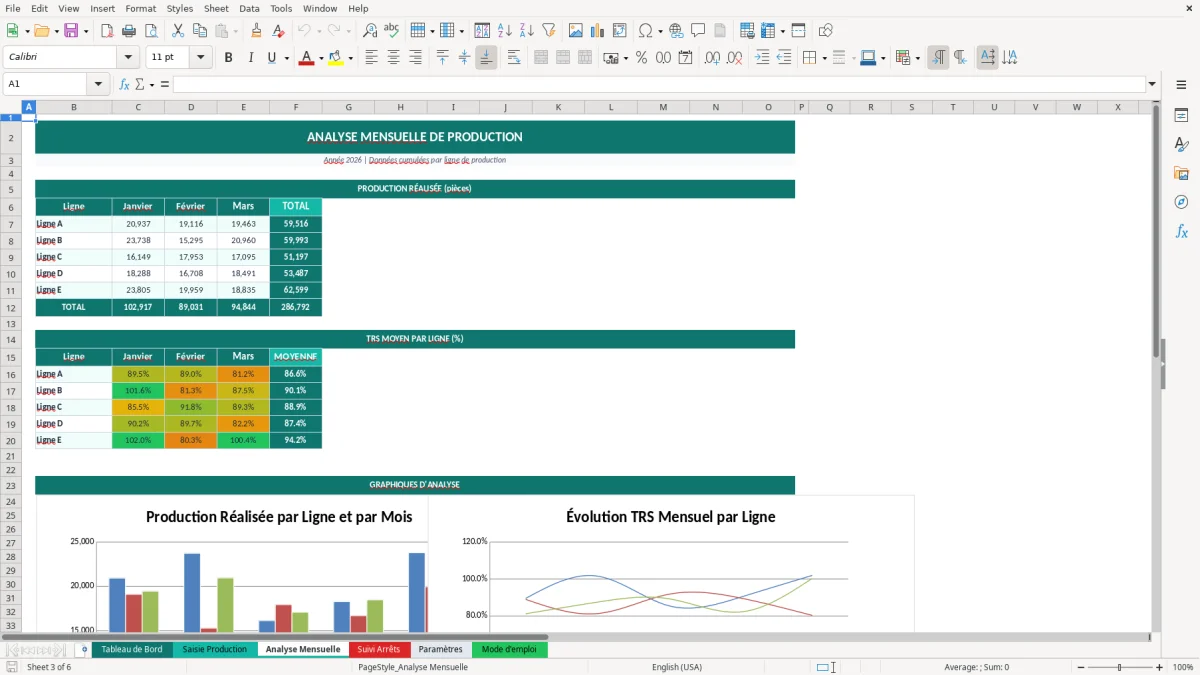Viewport: 1200px width, 675px height.
Task: Expand the Name Box dropdown
Action: point(98,84)
